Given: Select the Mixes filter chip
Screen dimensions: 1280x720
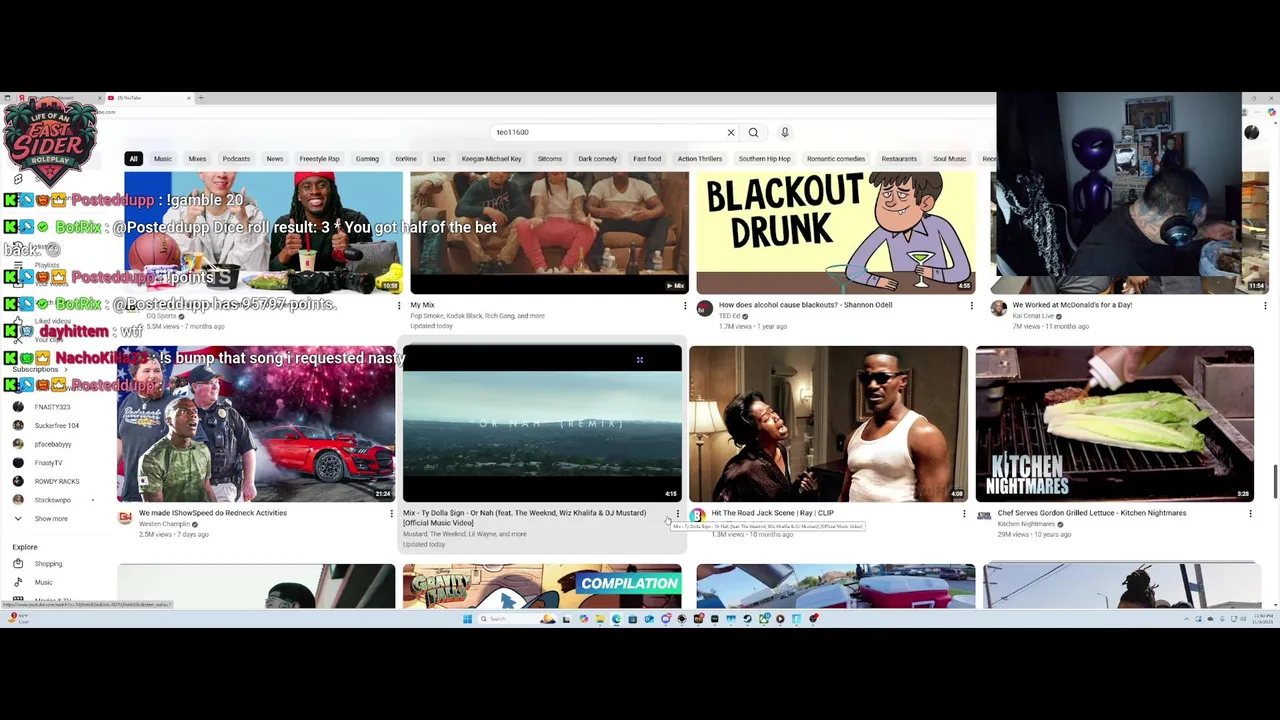Looking at the screenshot, I should click(x=197, y=159).
